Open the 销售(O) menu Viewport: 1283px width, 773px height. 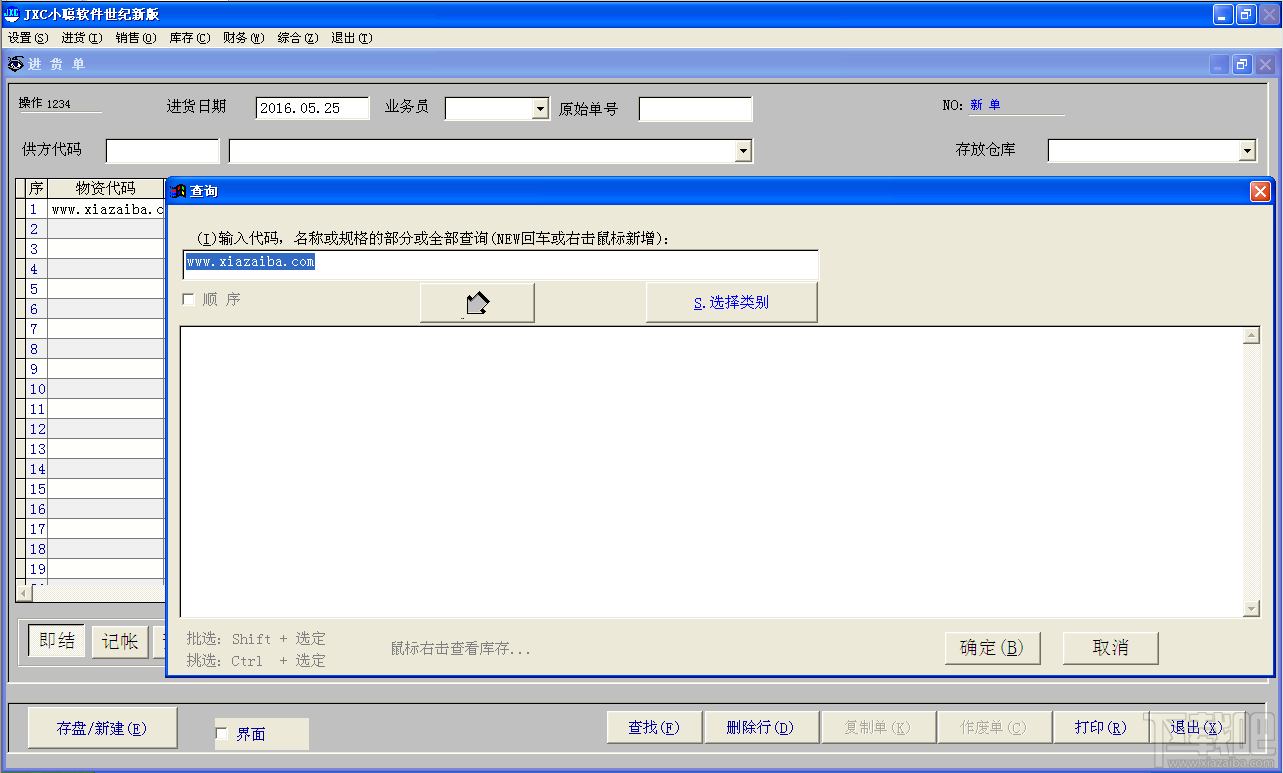coord(136,38)
